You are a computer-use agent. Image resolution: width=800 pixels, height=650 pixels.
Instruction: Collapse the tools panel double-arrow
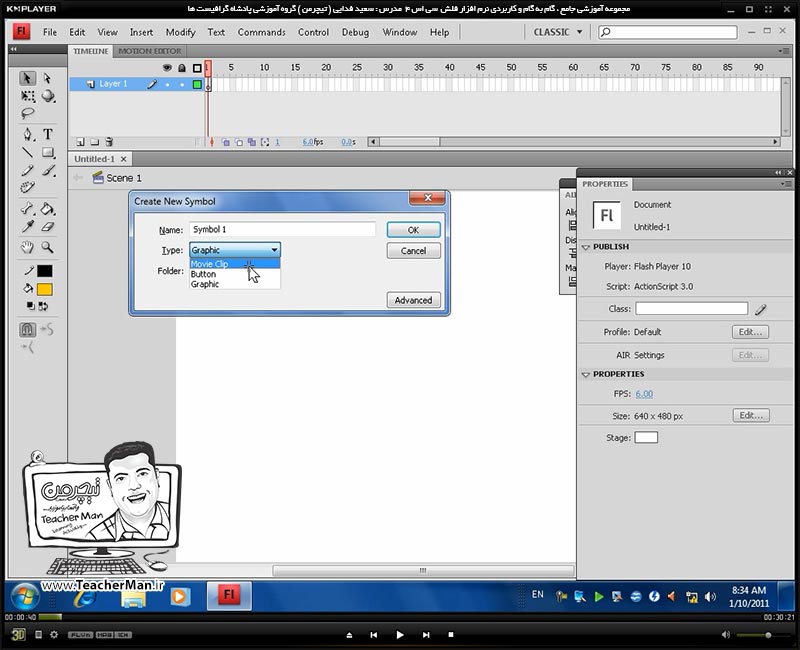(14, 49)
